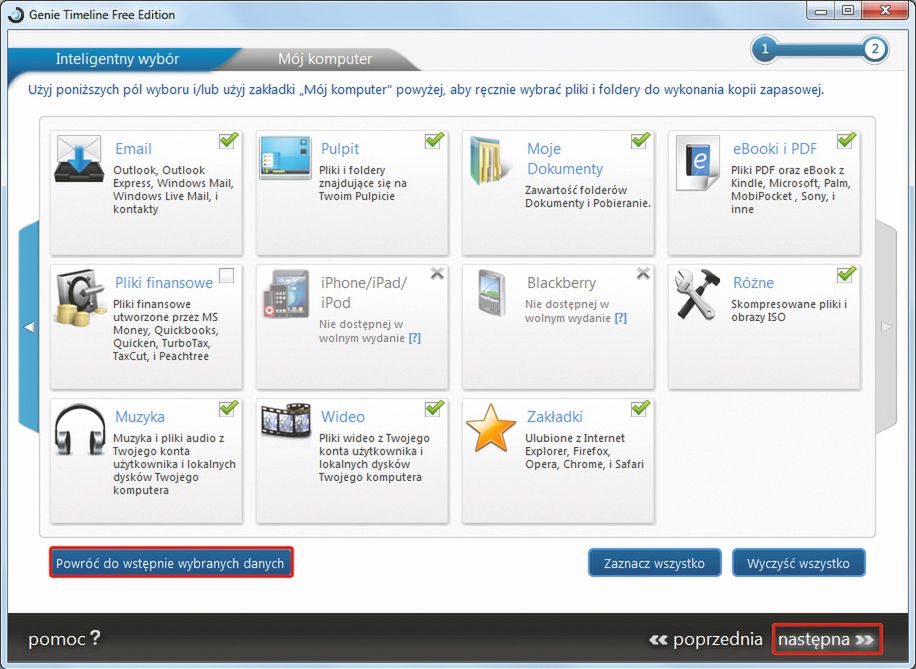Click the Zakładki star icon
The height and width of the screenshot is (669, 916).
tap(491, 428)
